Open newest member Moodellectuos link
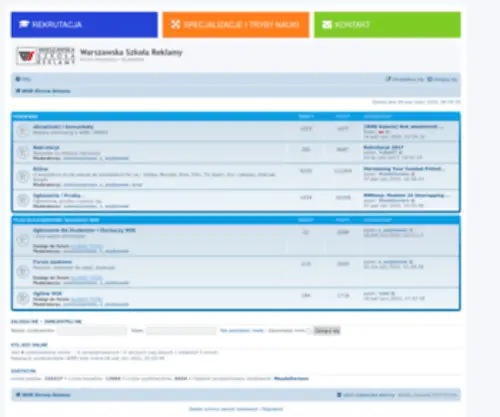 pos(291,379)
